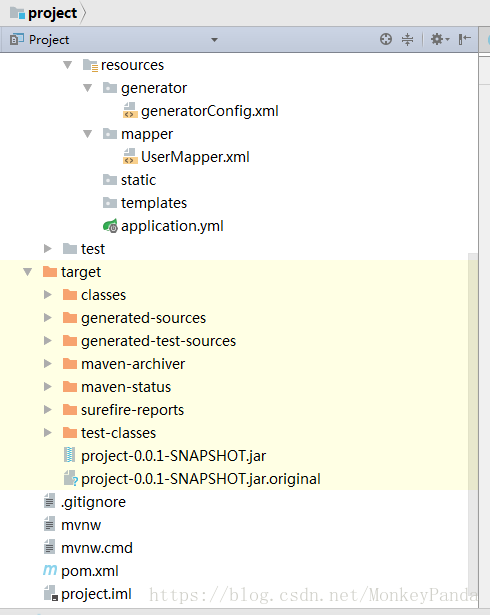Screen dimensions: 490x615
Task: Collapse the resources folder
Action: [x=67, y=65]
